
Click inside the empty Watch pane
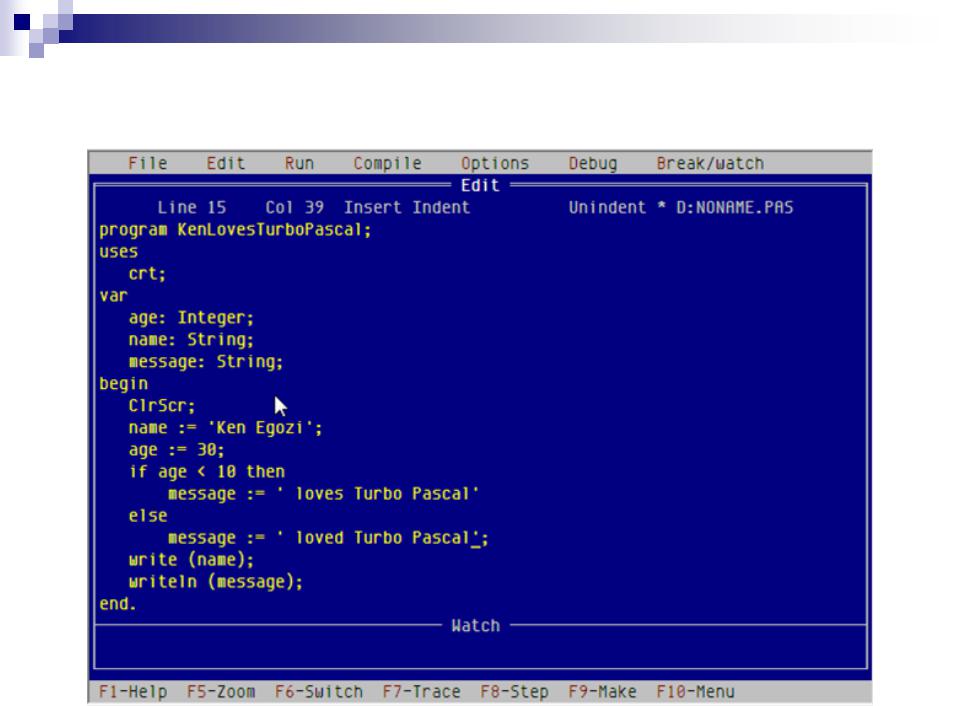(x=481, y=651)
